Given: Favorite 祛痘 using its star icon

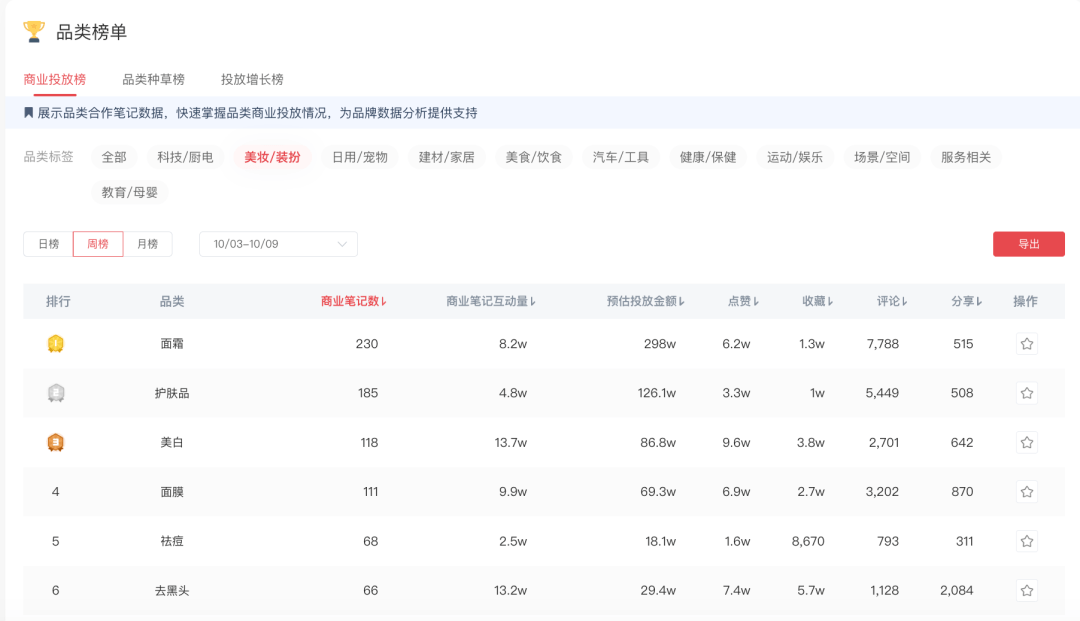Looking at the screenshot, I should coord(1026,541).
